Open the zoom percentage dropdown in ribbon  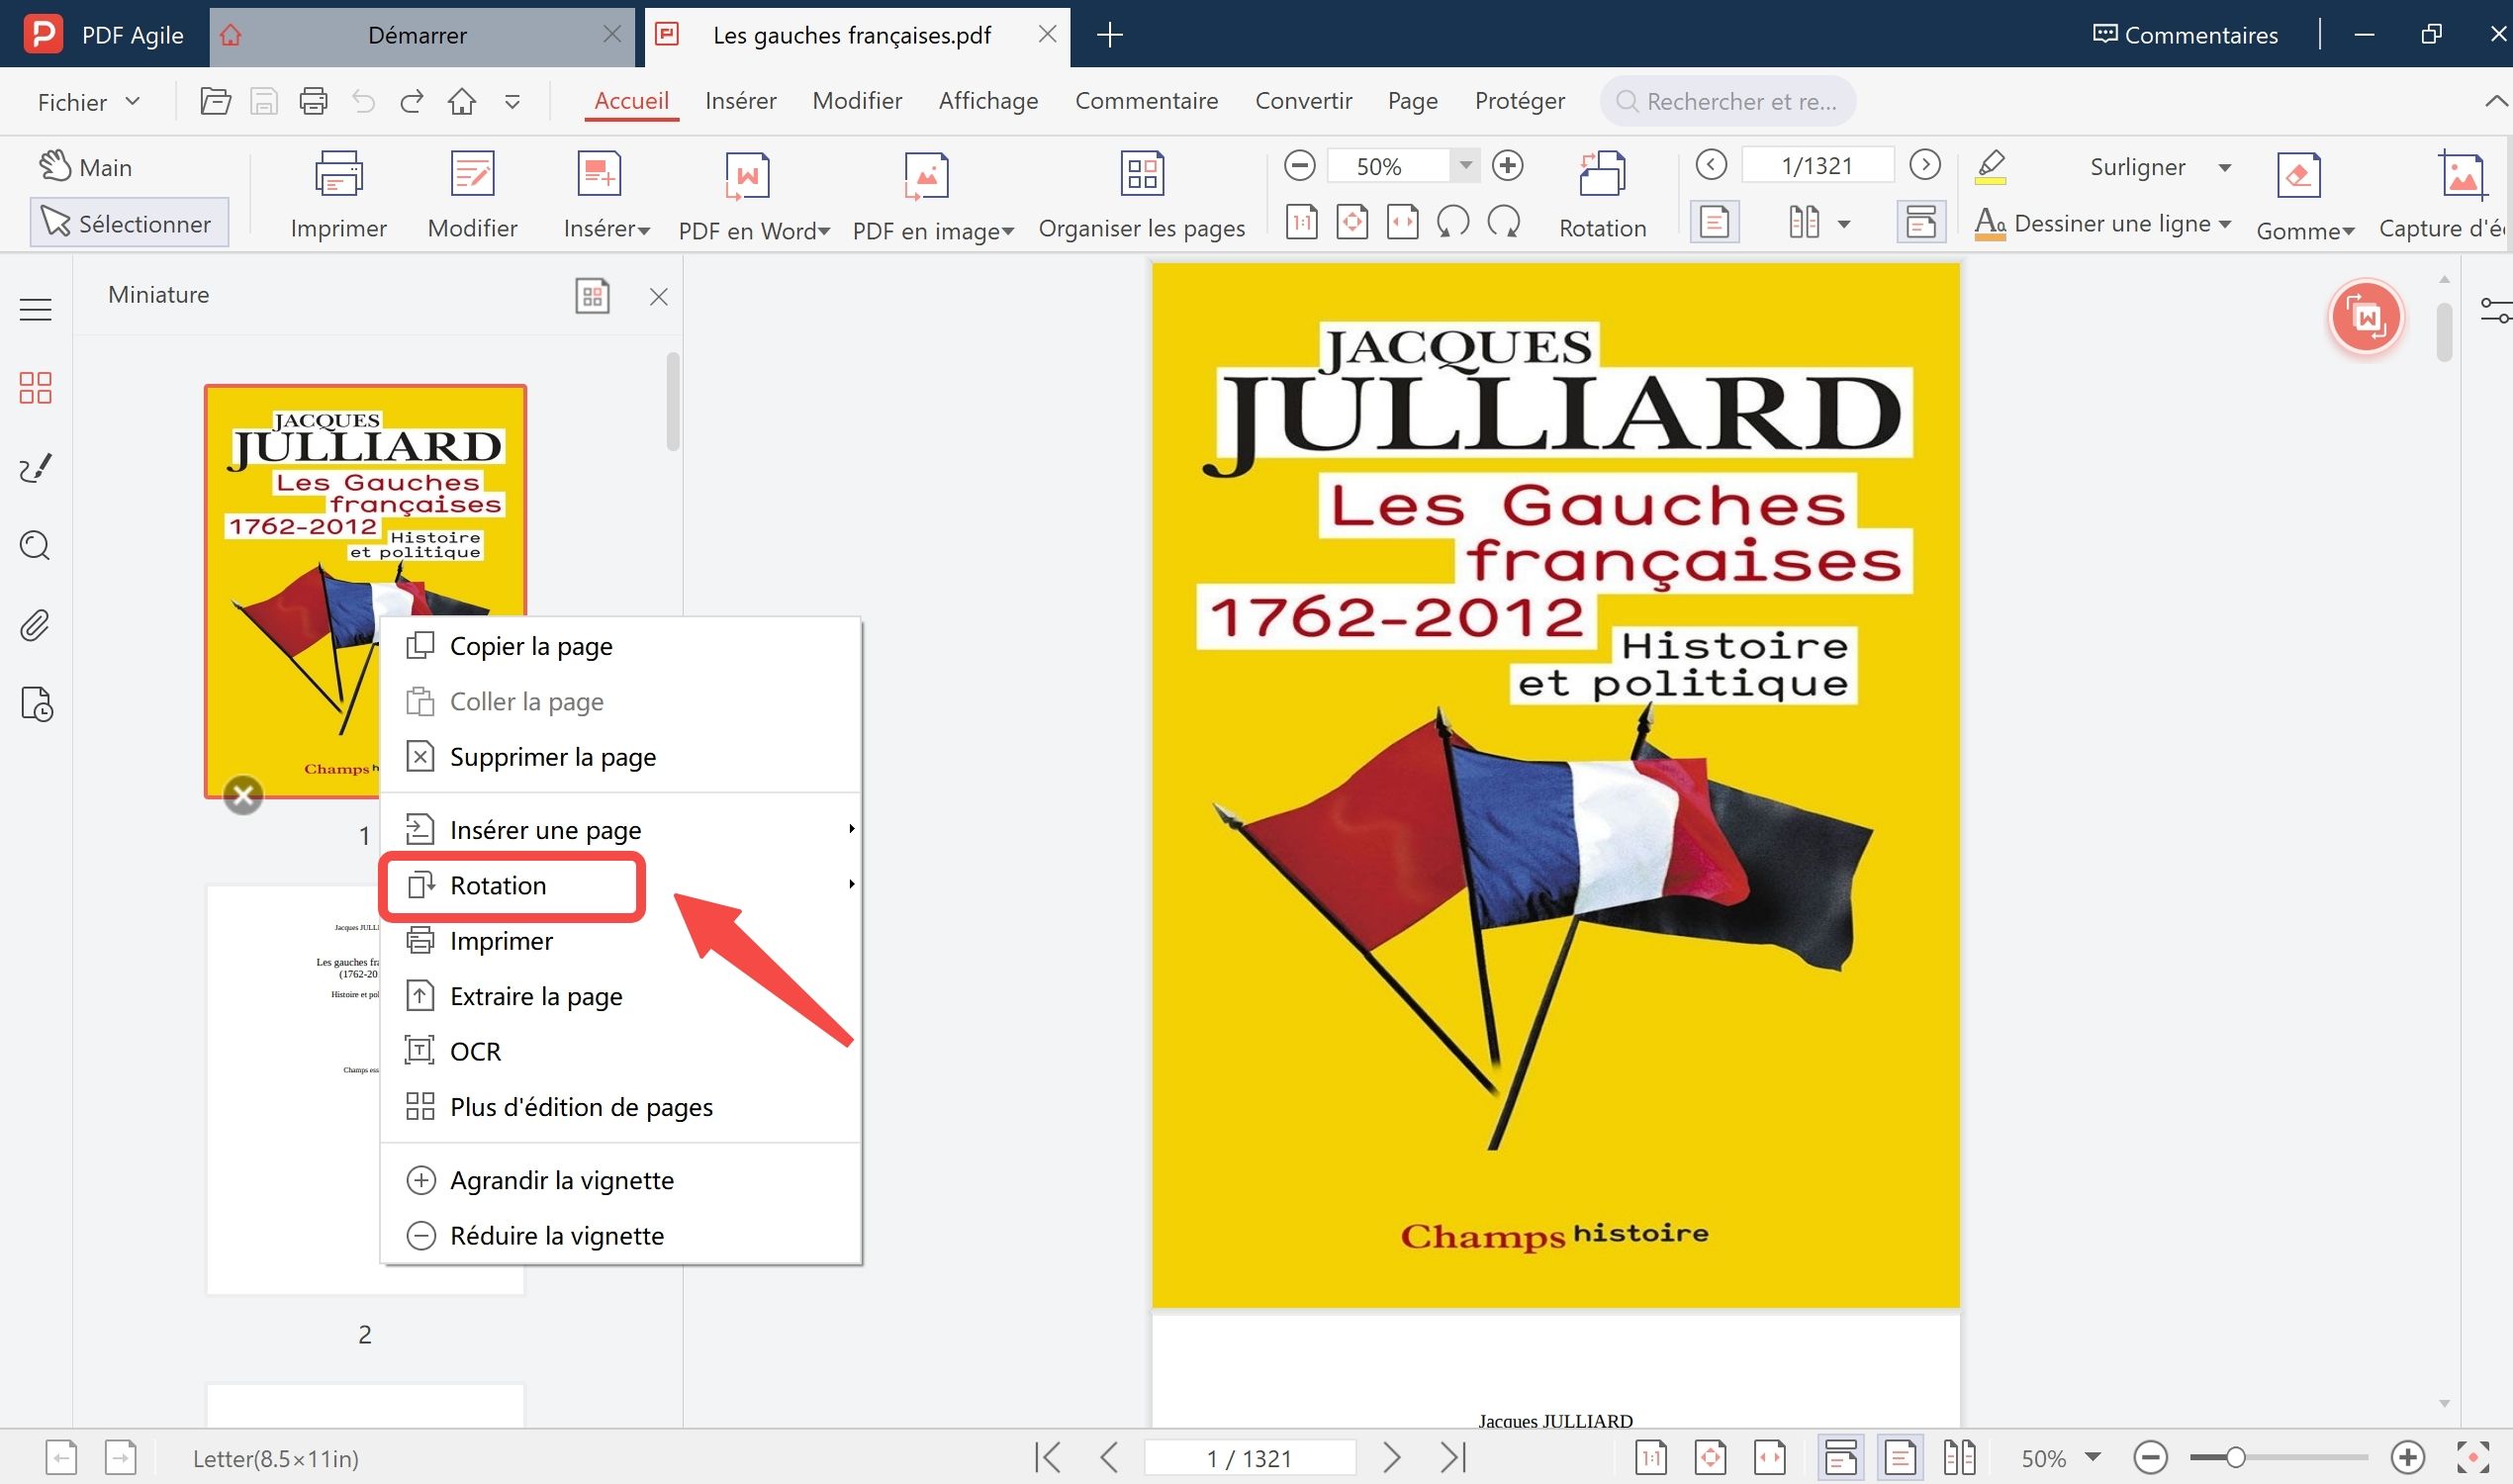[x=1465, y=165]
